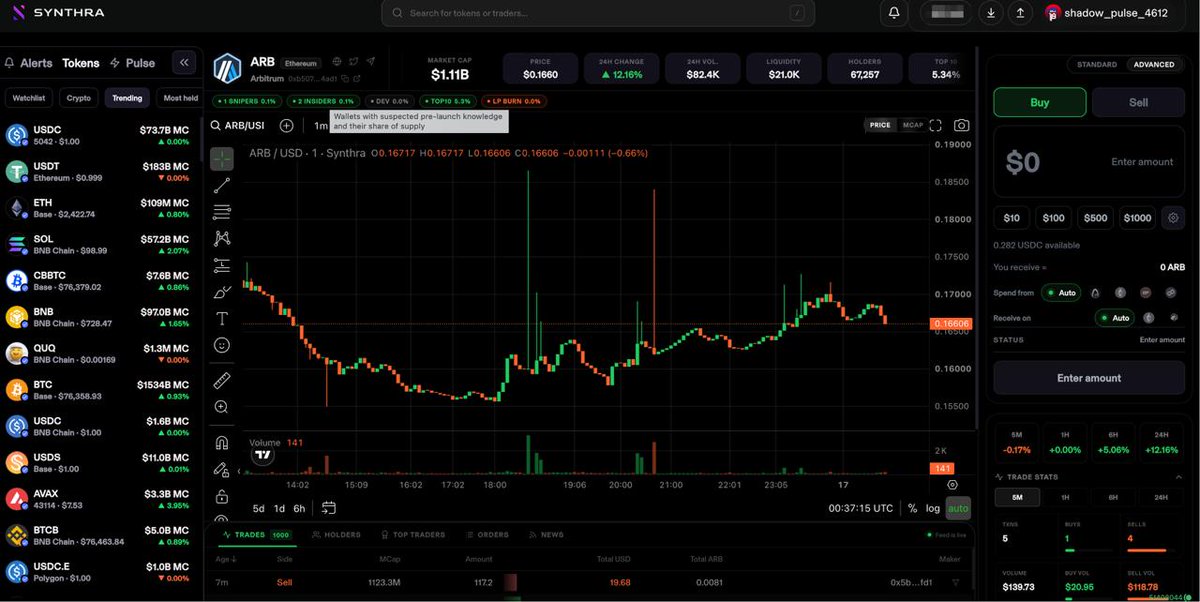
Task: Filter token list by Most held
Action: [x=180, y=98]
